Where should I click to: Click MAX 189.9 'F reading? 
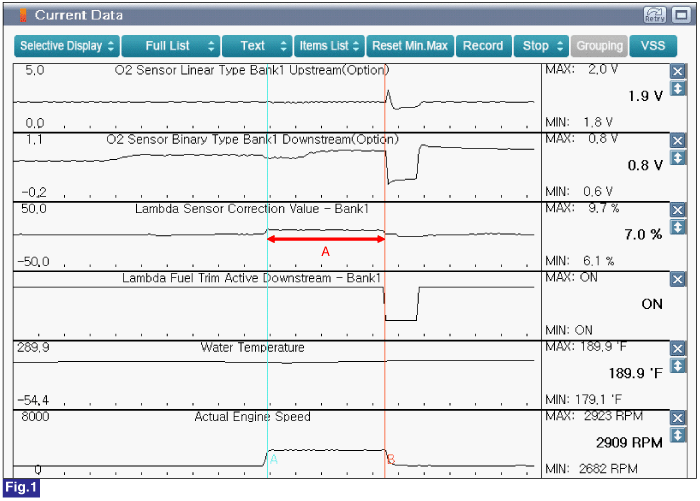586,347
